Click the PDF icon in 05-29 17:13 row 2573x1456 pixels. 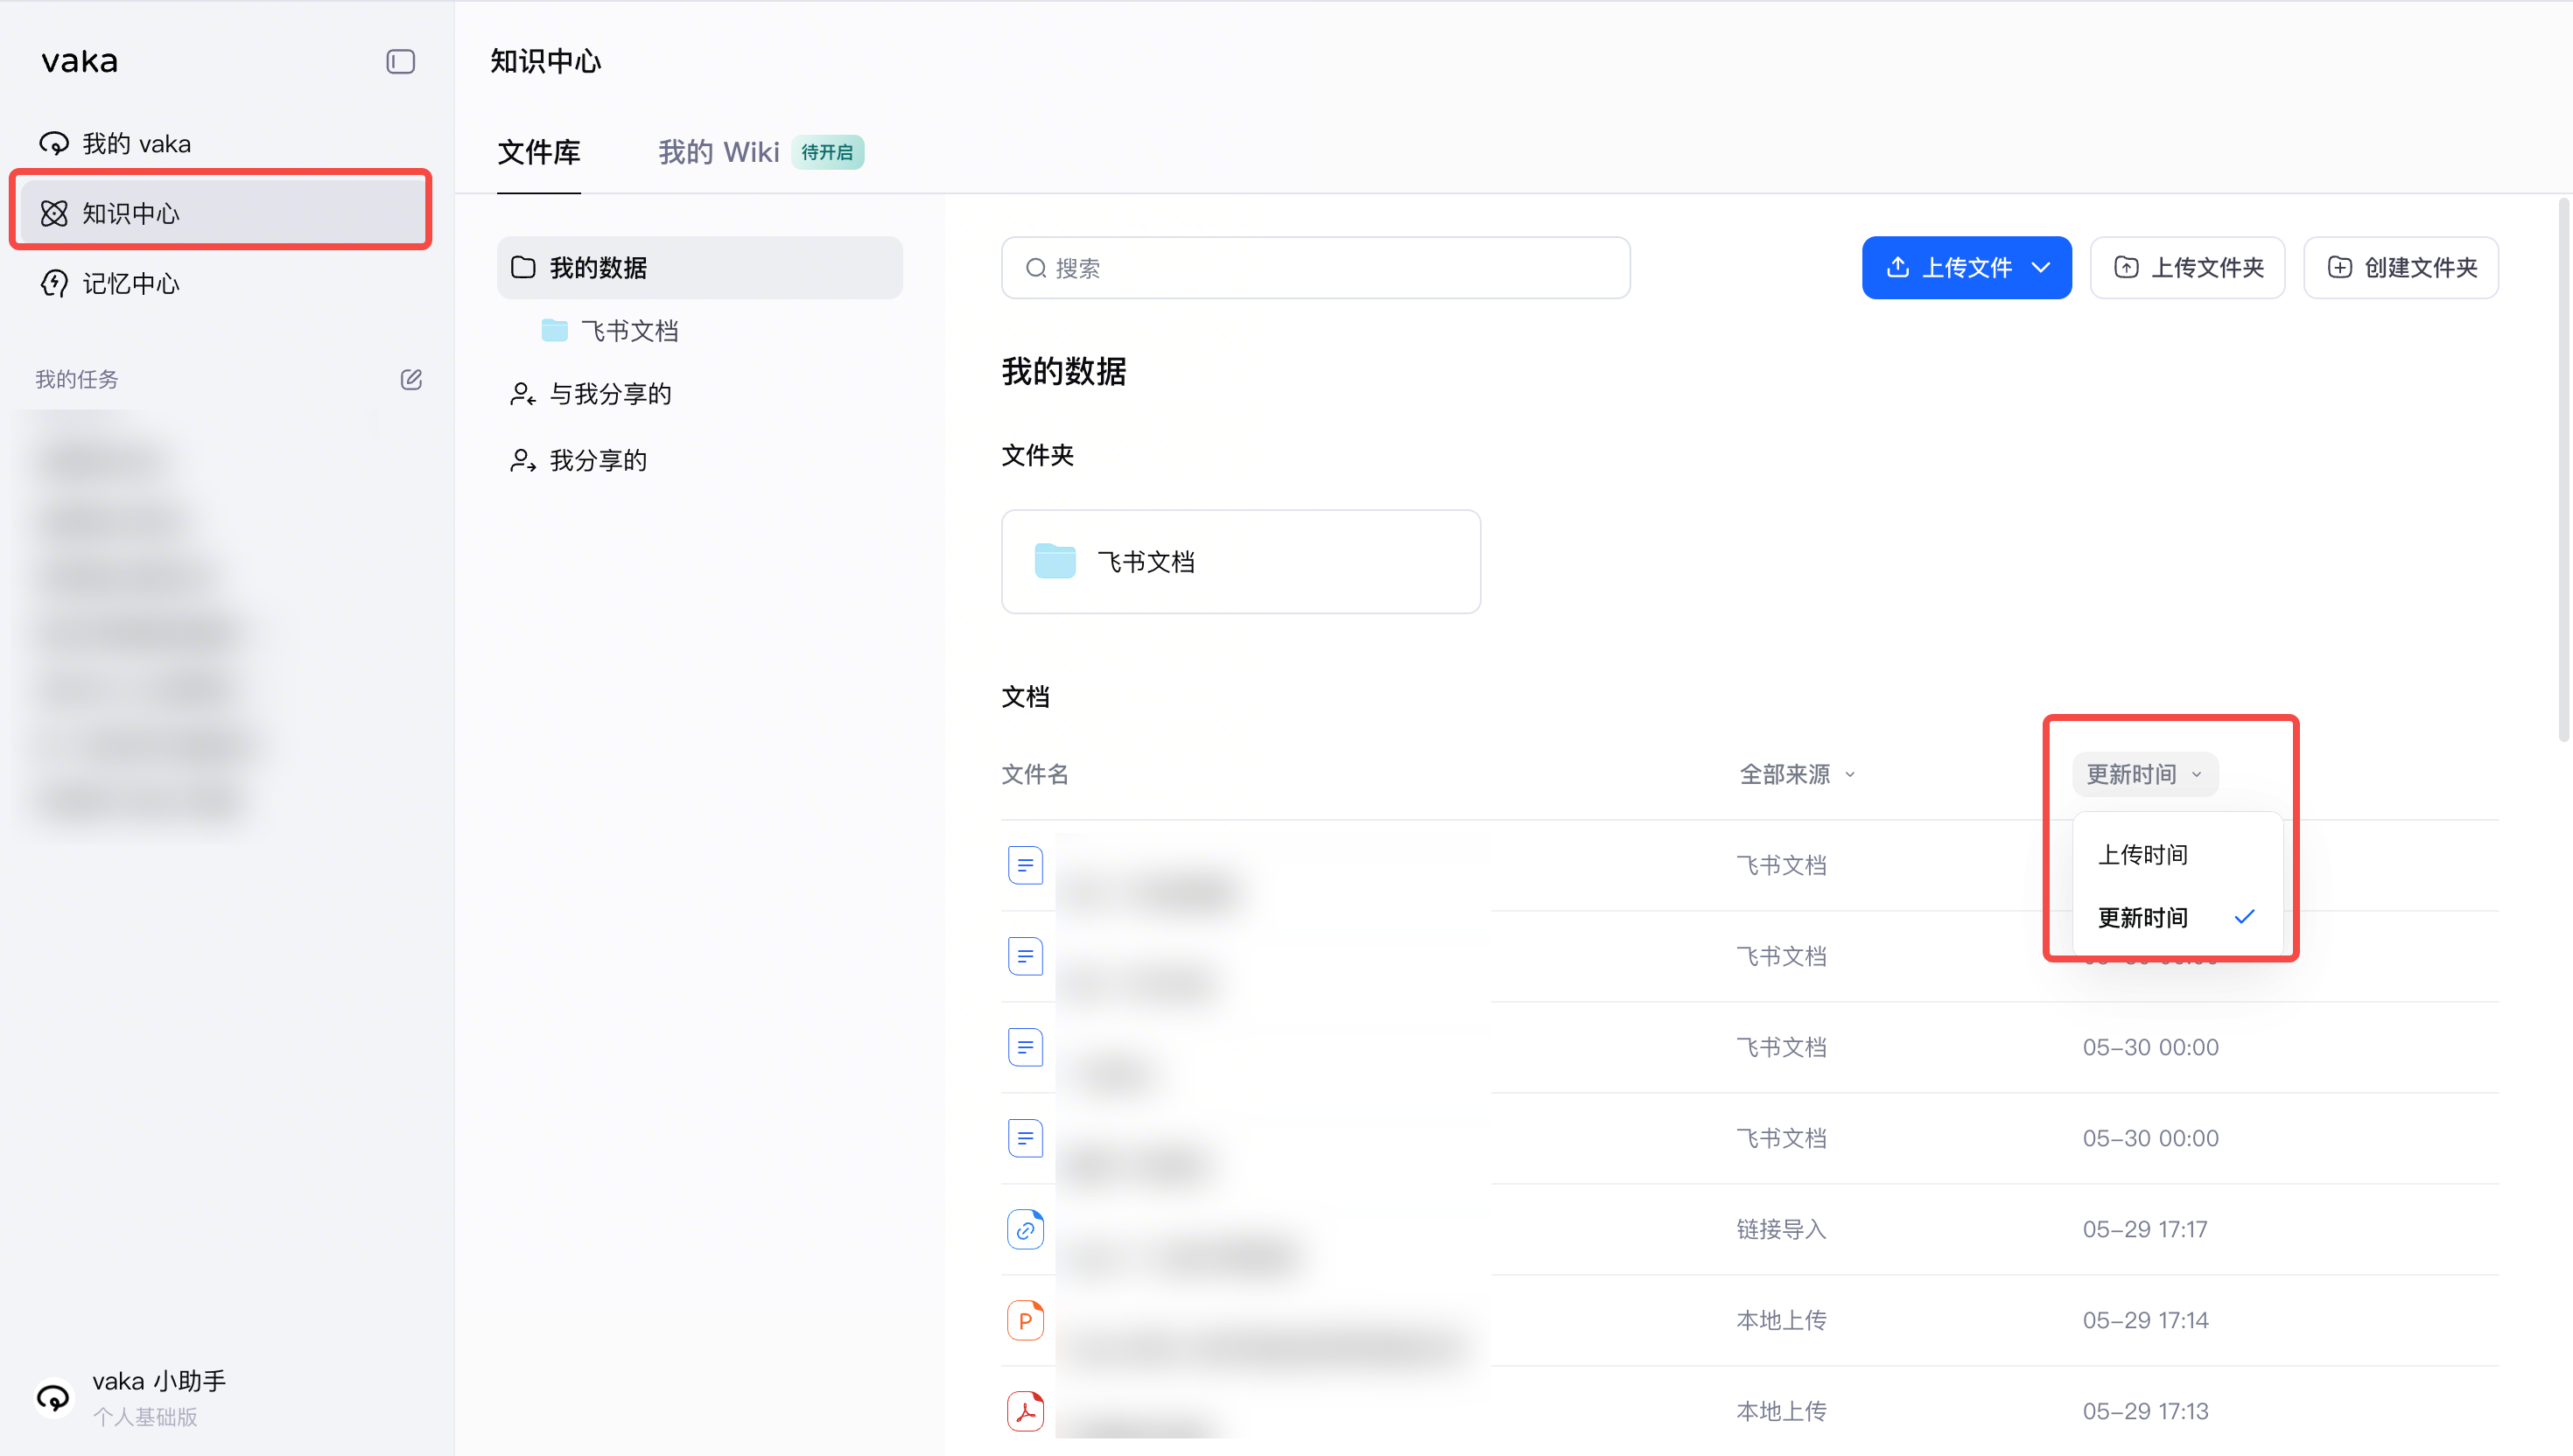[x=1025, y=1411]
